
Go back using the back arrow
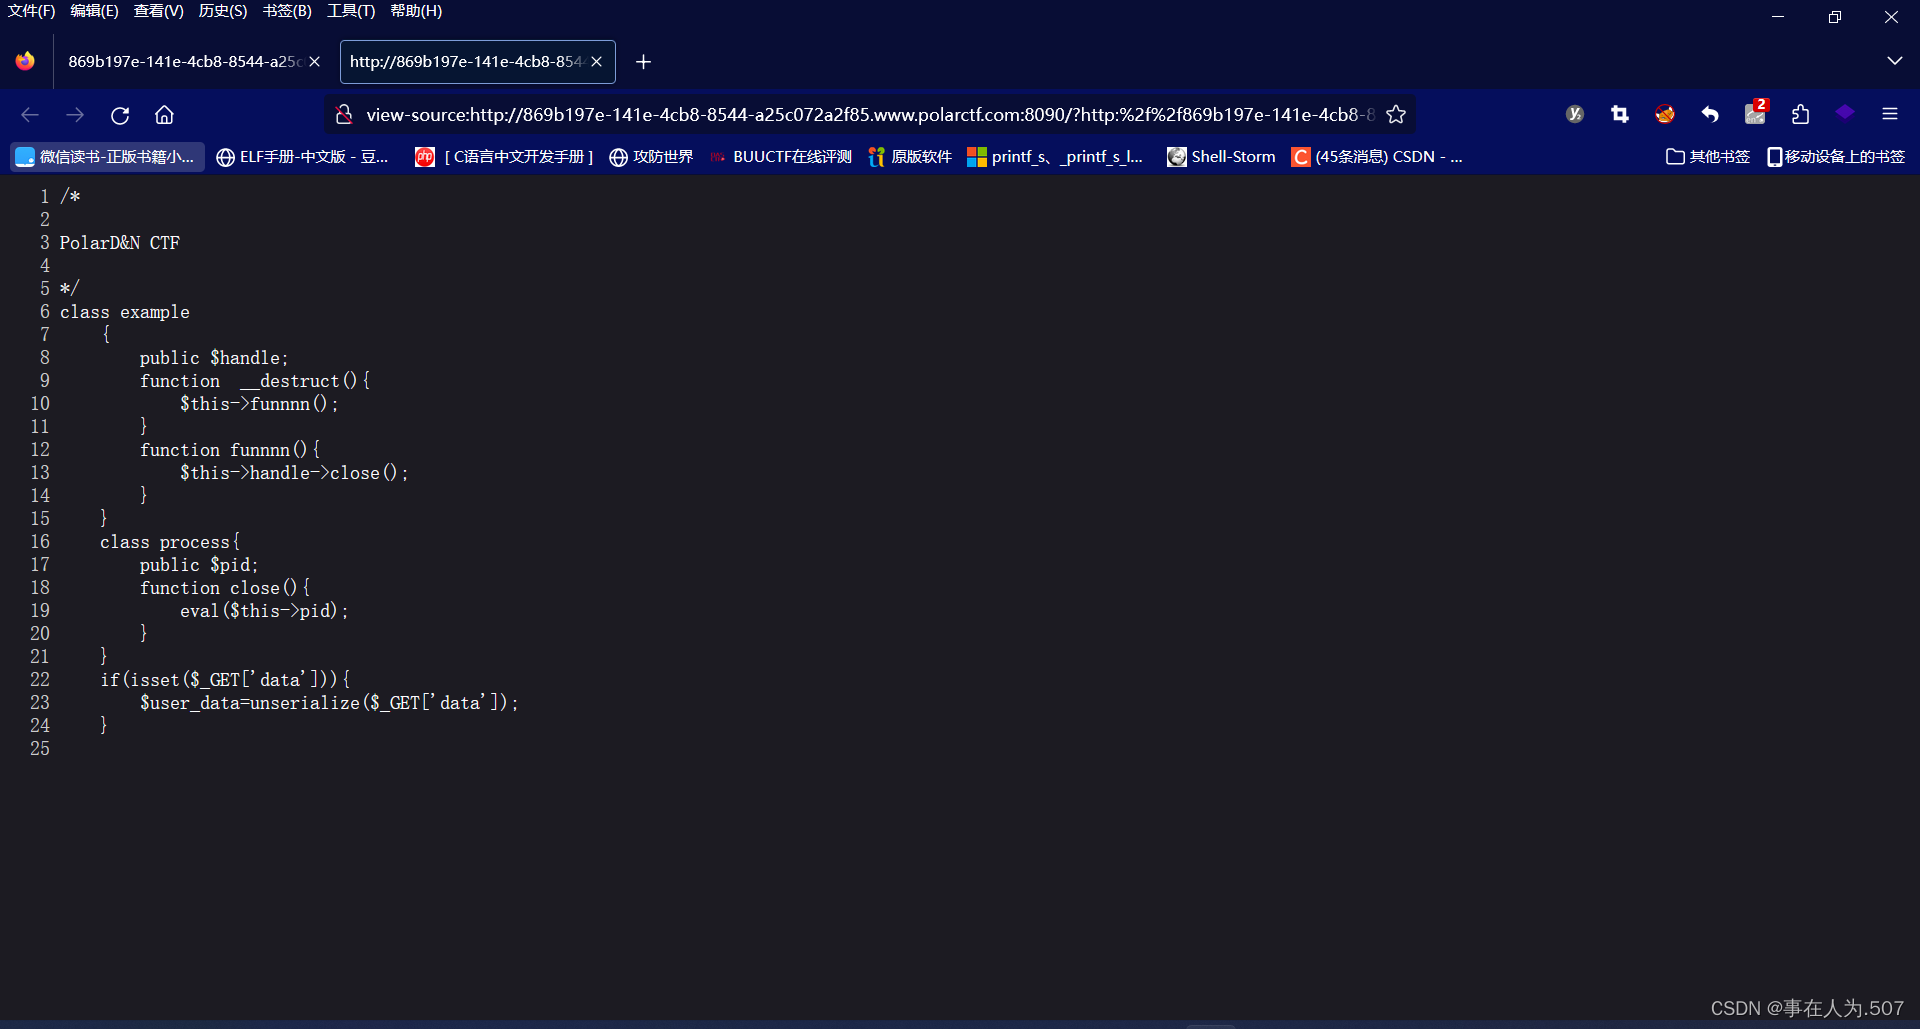click(29, 115)
